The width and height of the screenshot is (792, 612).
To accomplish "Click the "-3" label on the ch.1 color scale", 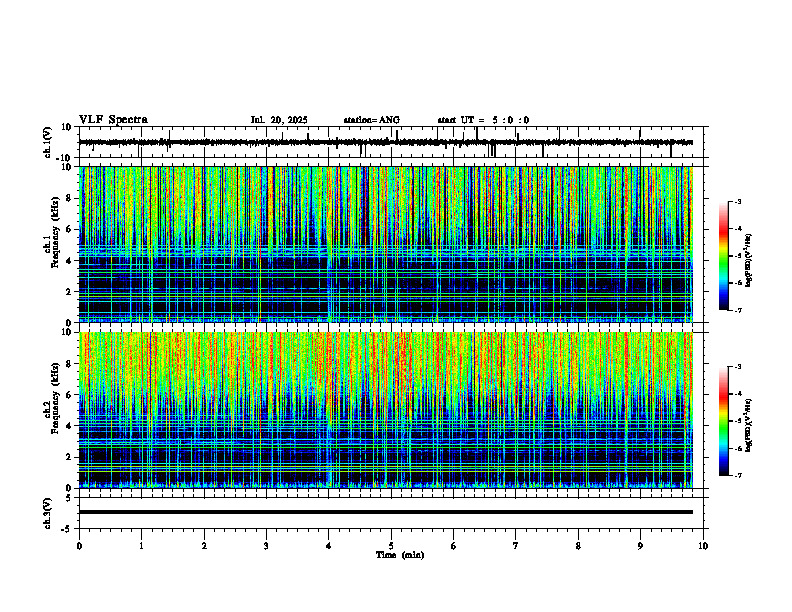I will (738, 201).
